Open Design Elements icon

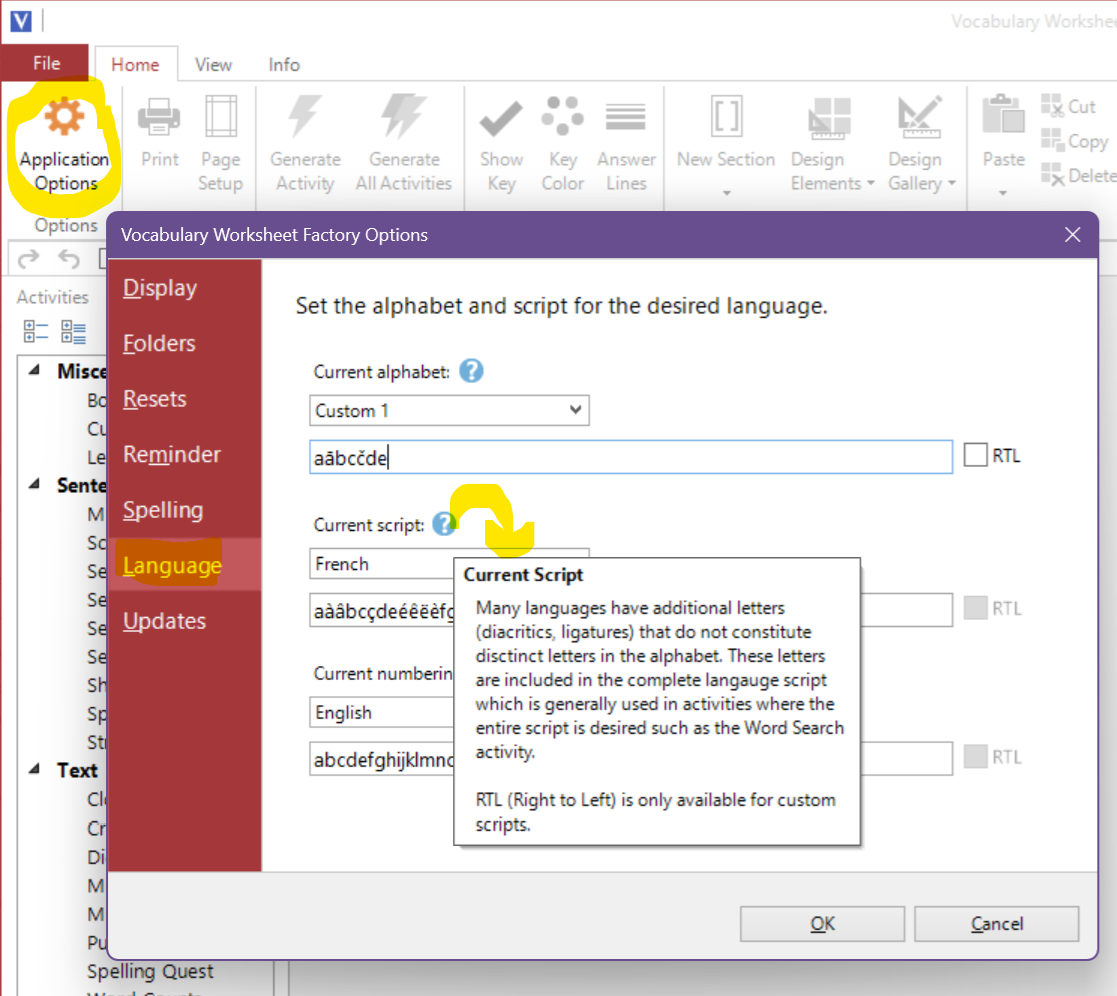(x=829, y=118)
